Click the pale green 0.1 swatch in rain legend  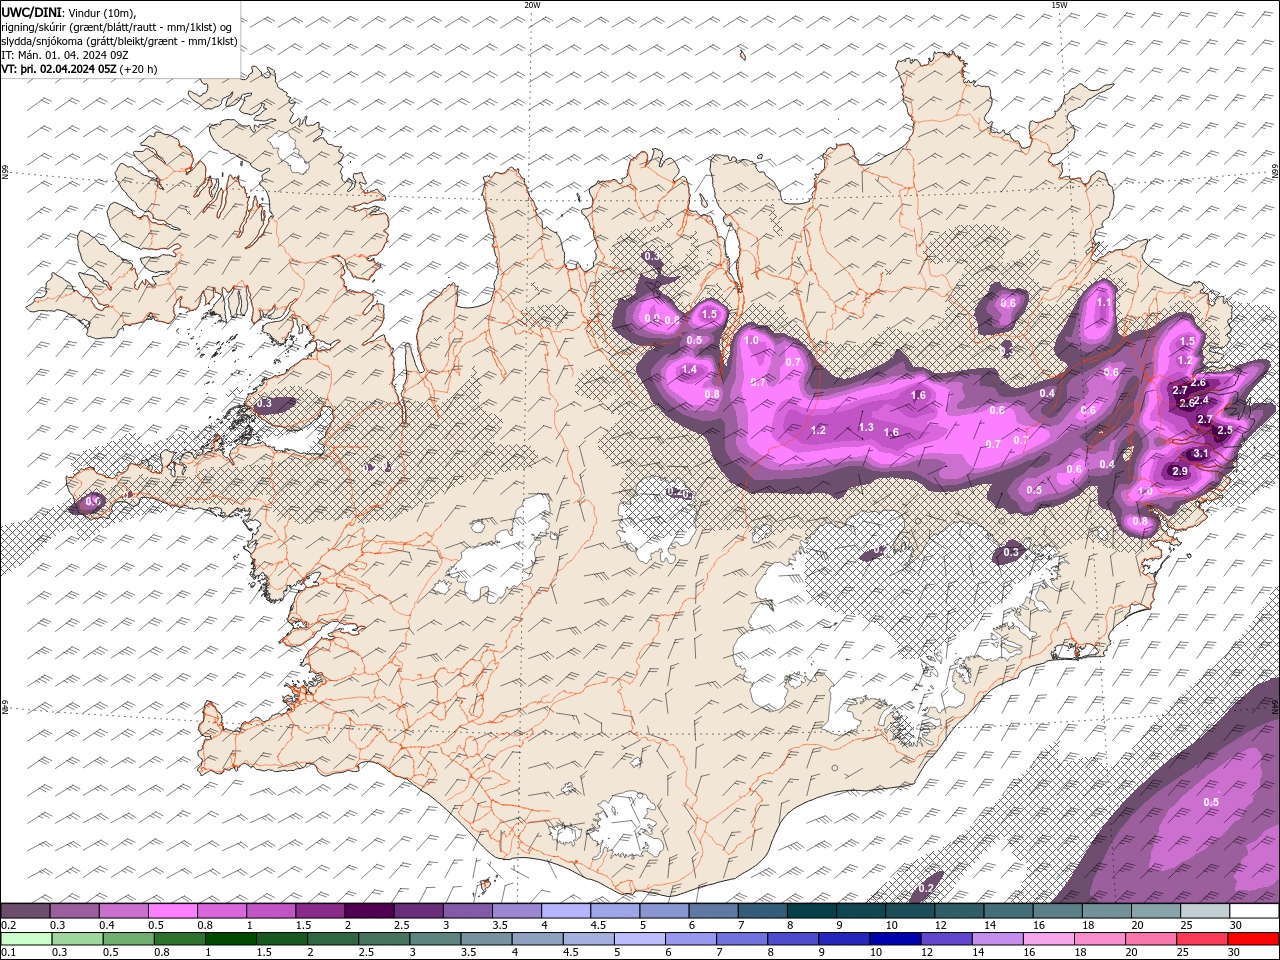tap(25, 939)
